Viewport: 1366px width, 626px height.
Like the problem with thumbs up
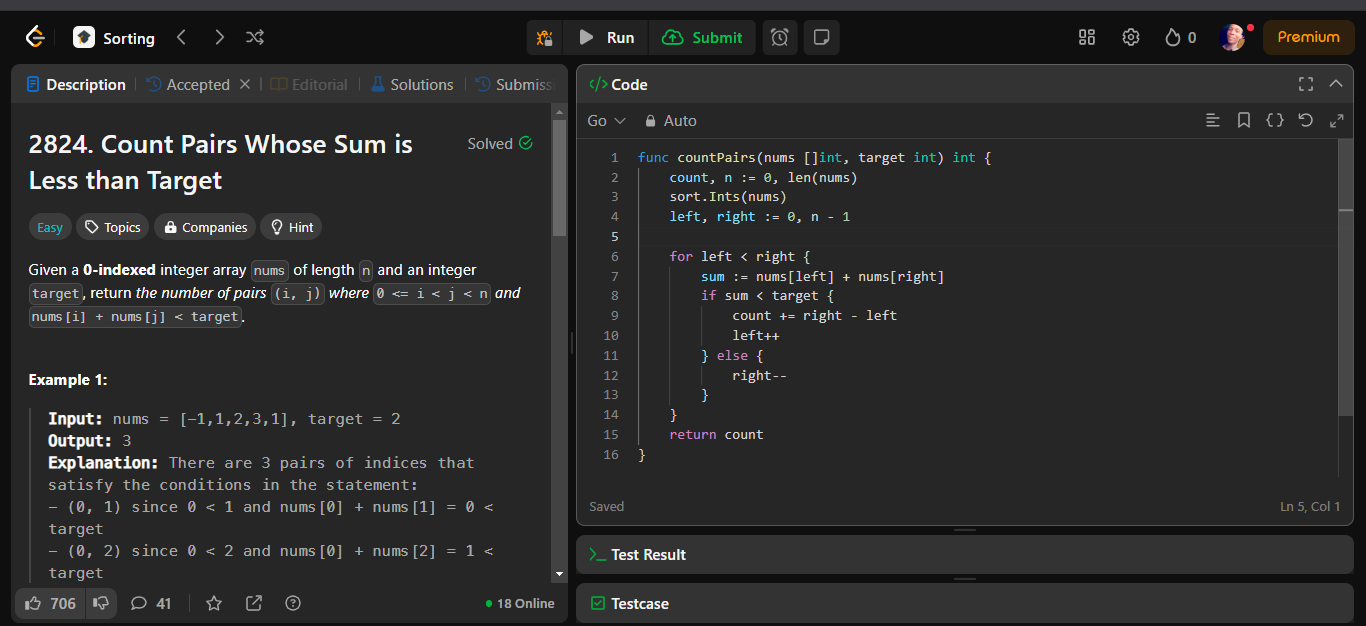pyautogui.click(x=34, y=603)
